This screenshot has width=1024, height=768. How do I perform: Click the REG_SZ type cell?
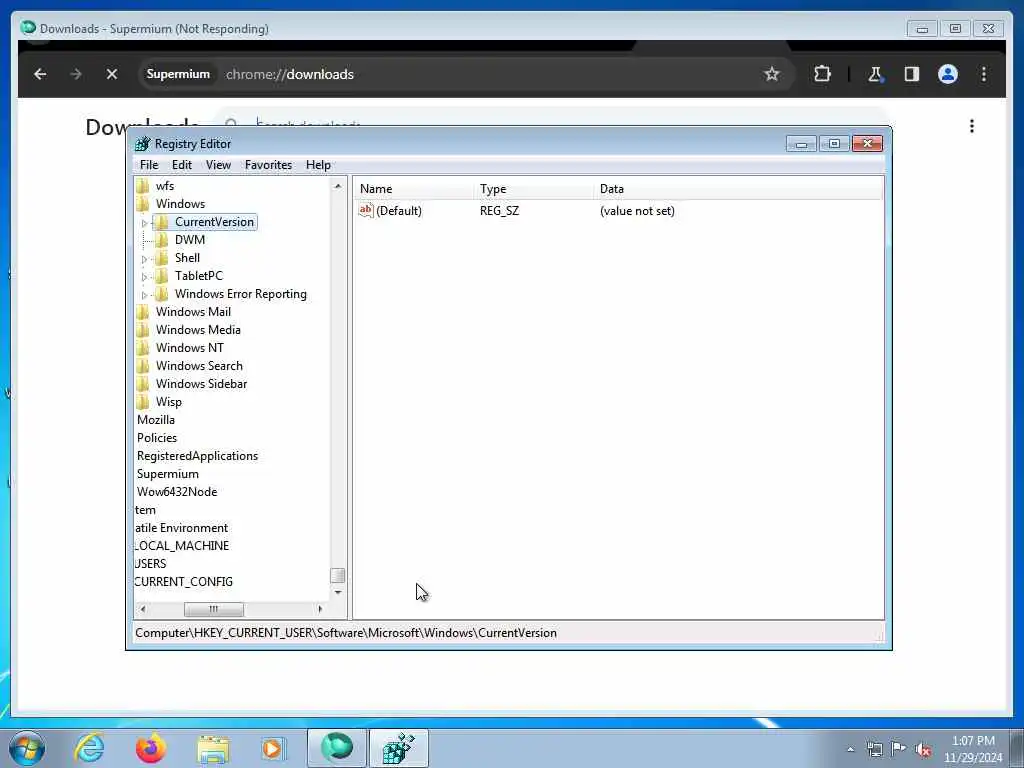(500, 211)
